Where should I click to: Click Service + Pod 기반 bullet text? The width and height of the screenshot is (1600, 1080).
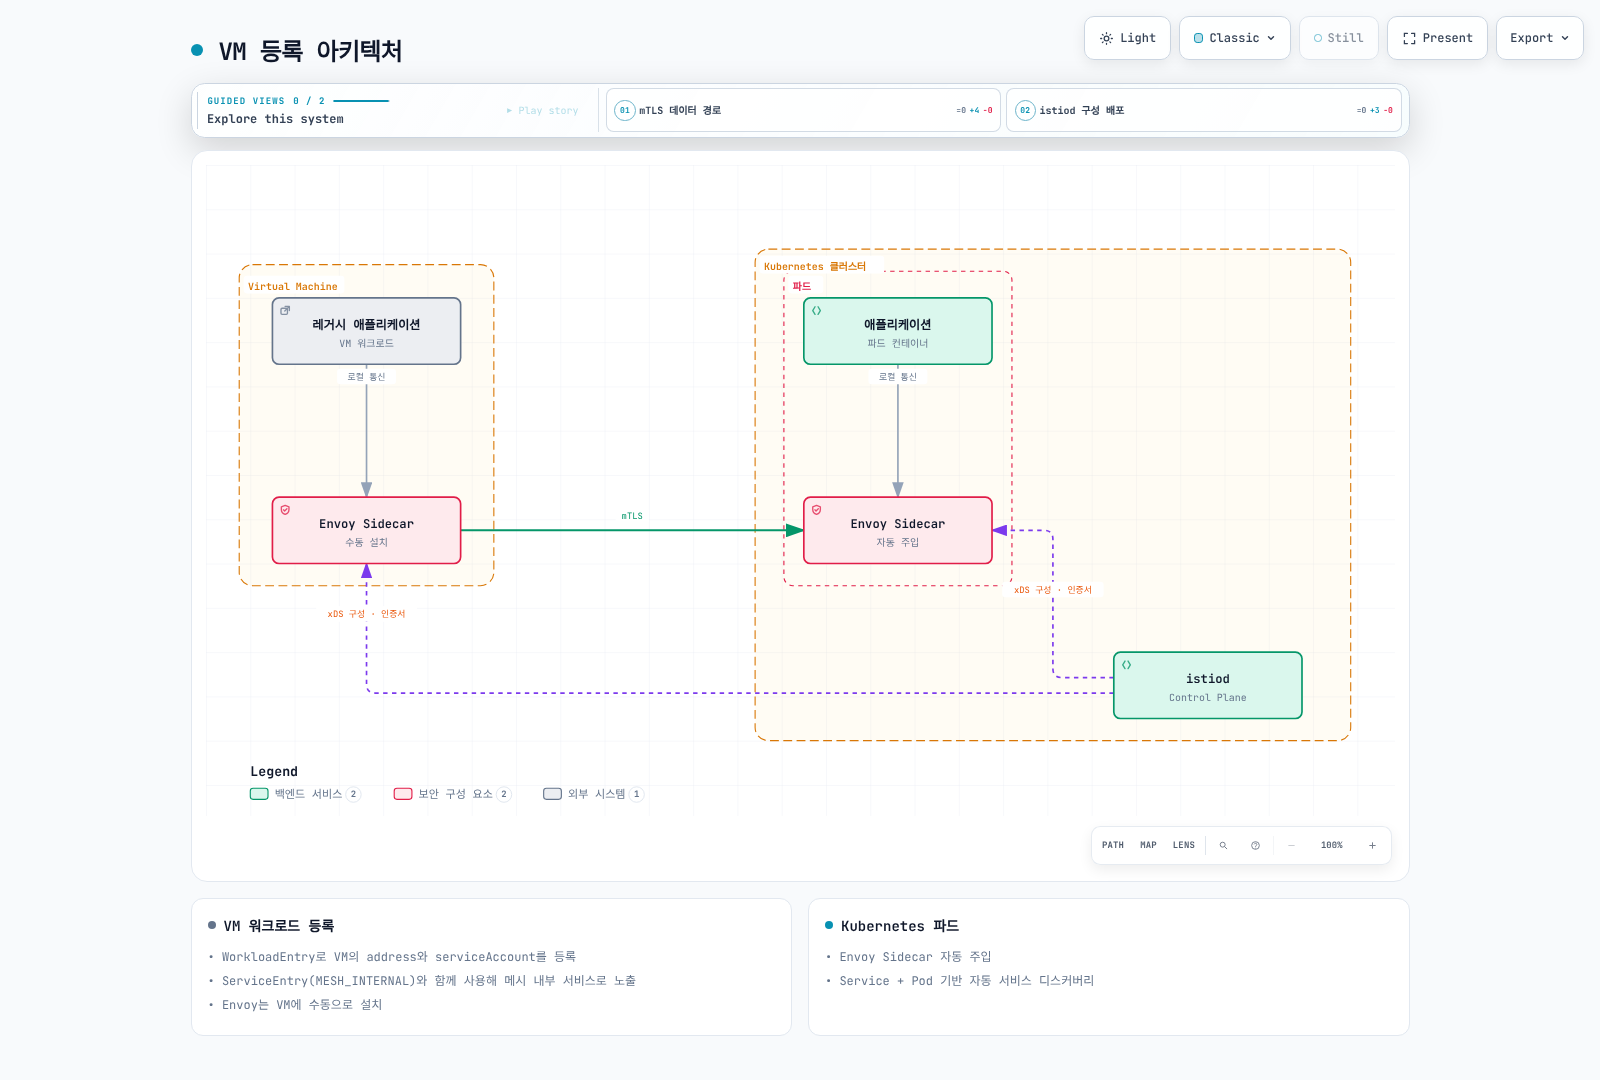point(967,981)
